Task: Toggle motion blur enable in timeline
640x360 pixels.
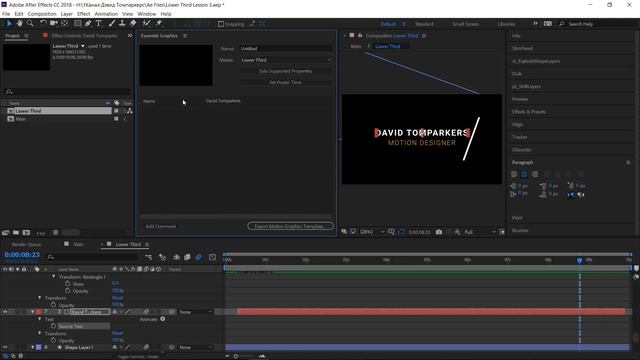Action: pos(198,257)
